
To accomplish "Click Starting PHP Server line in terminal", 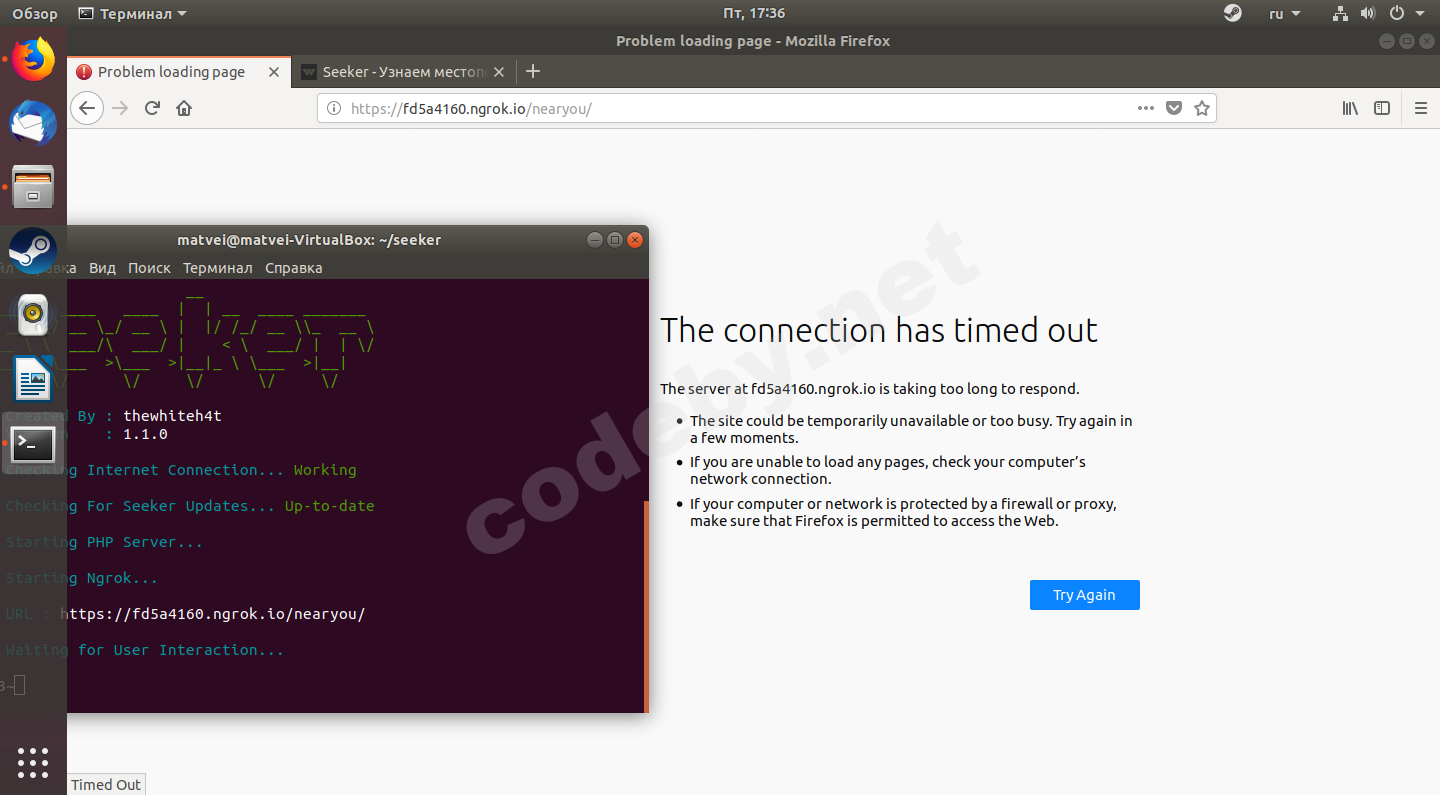I will (x=104, y=542).
